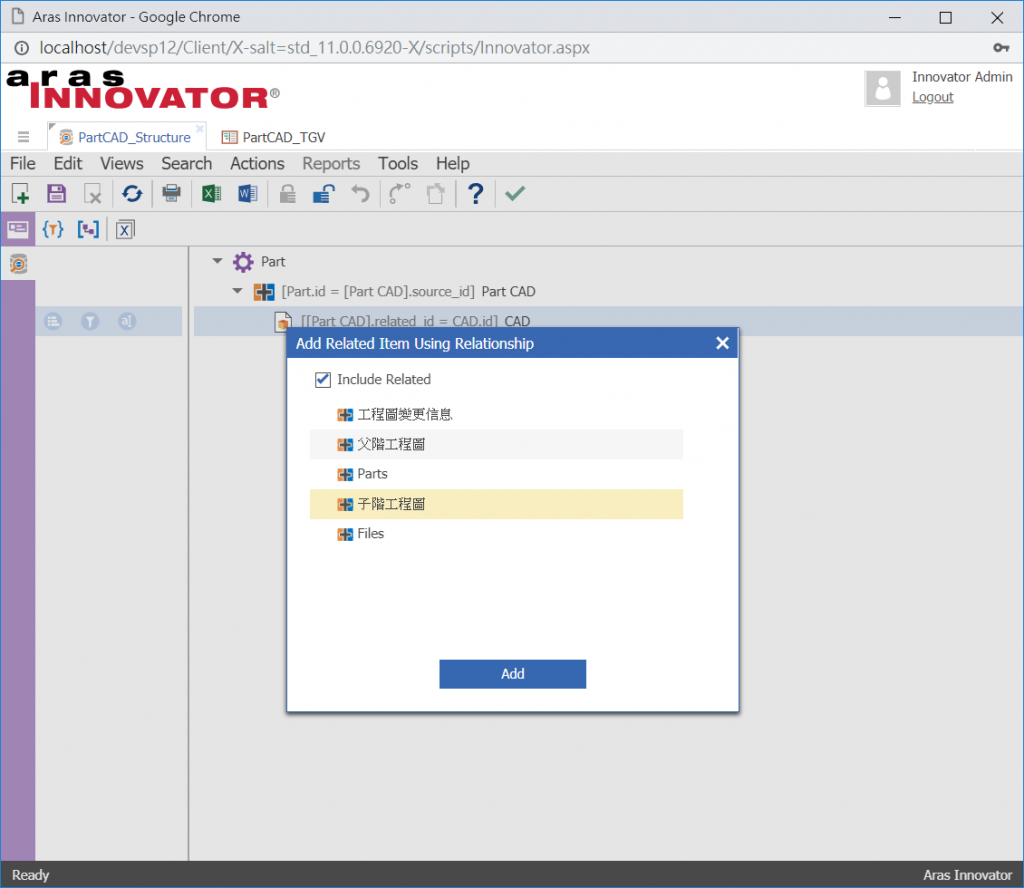
Task: Open the Actions menu
Action: 257,163
